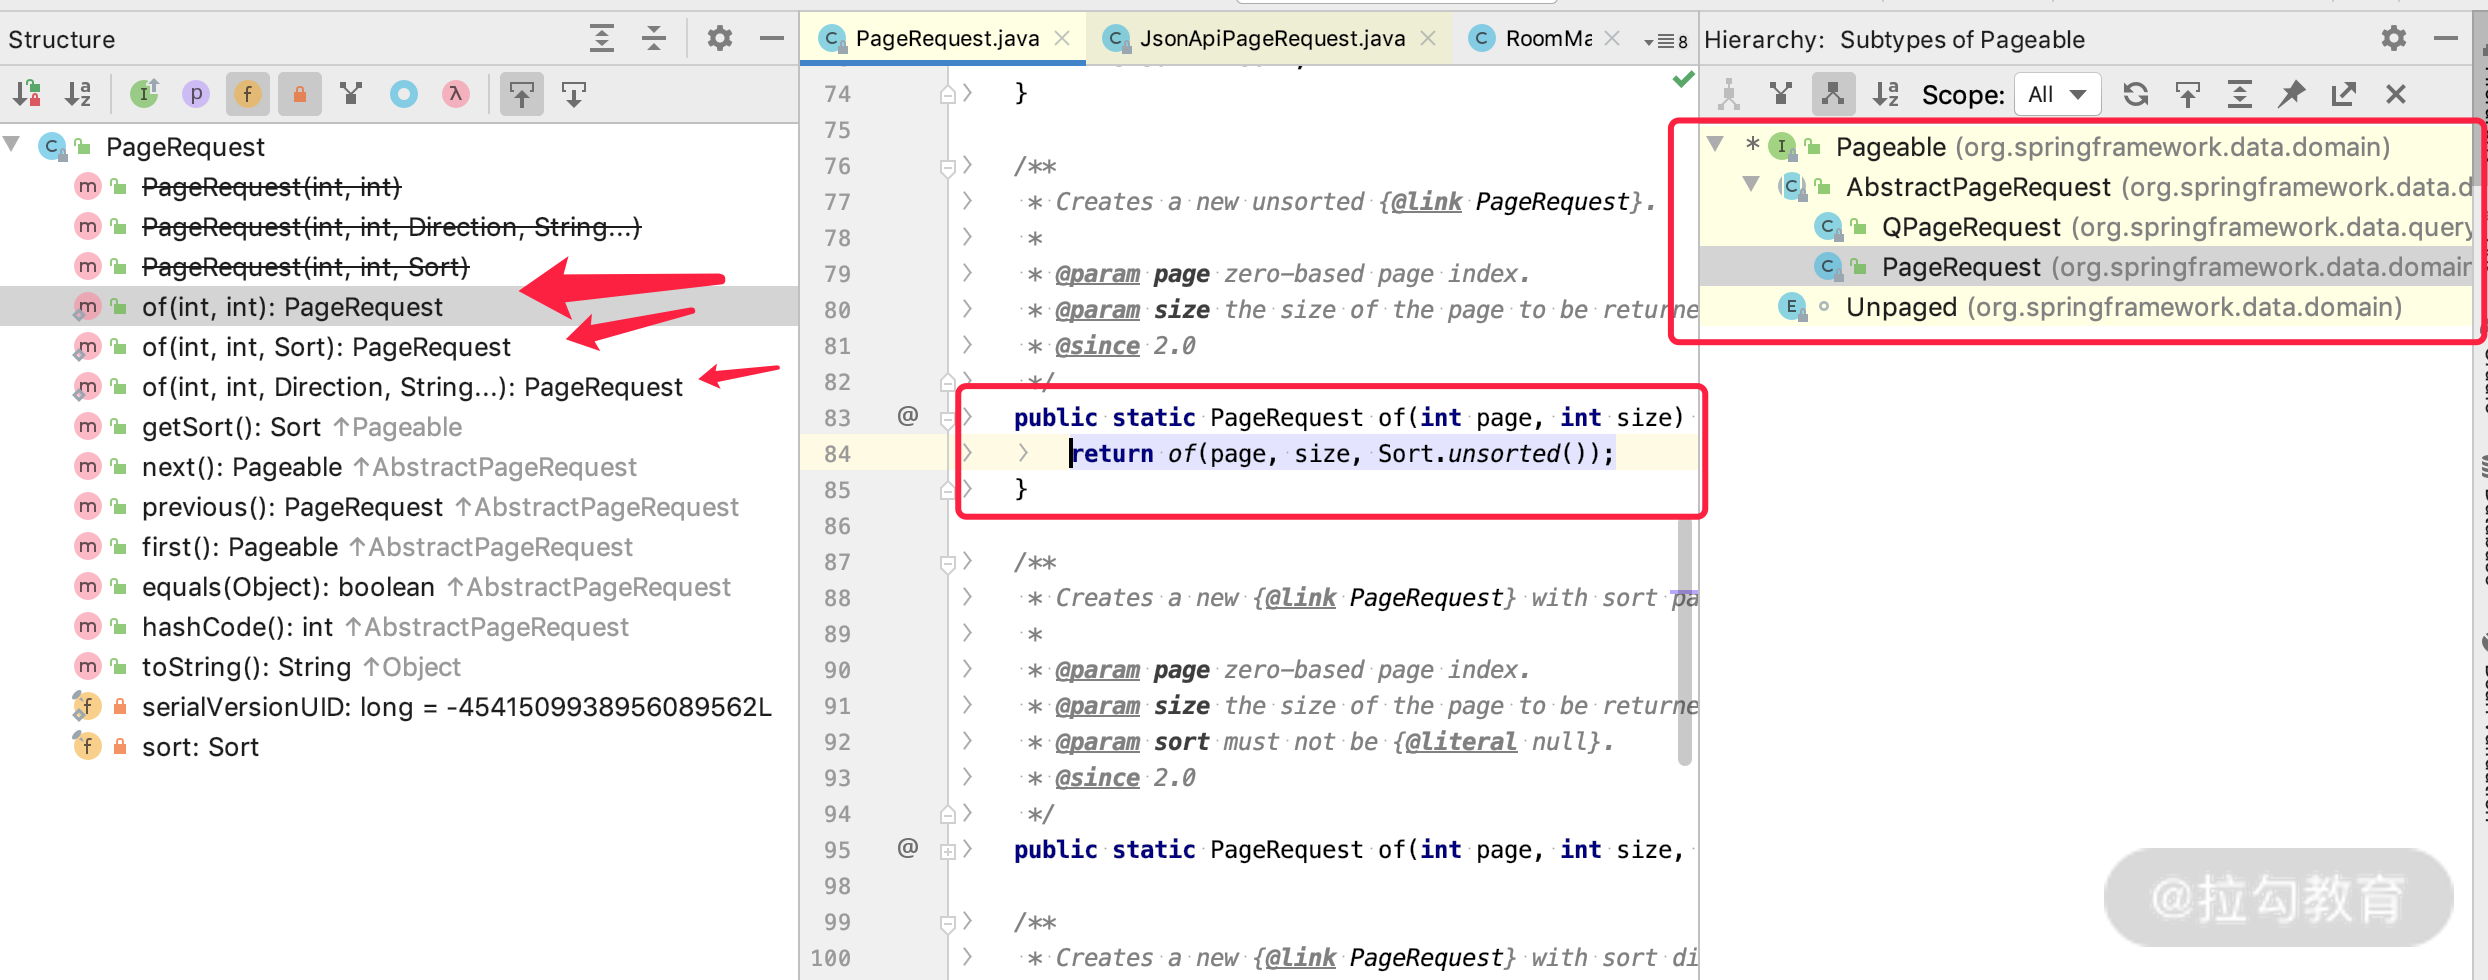Select getSort(): Sort in Structure
The height and width of the screenshot is (980, 2488).
pyautogui.click(x=399, y=427)
